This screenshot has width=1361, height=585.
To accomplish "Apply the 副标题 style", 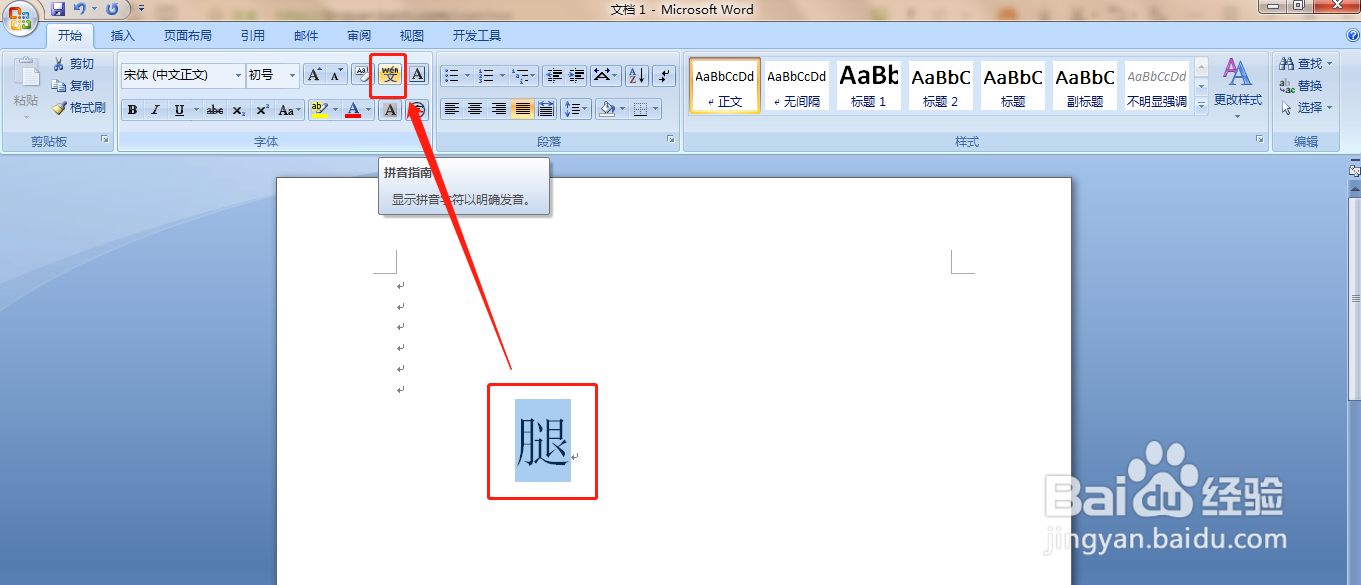I will coord(1085,85).
